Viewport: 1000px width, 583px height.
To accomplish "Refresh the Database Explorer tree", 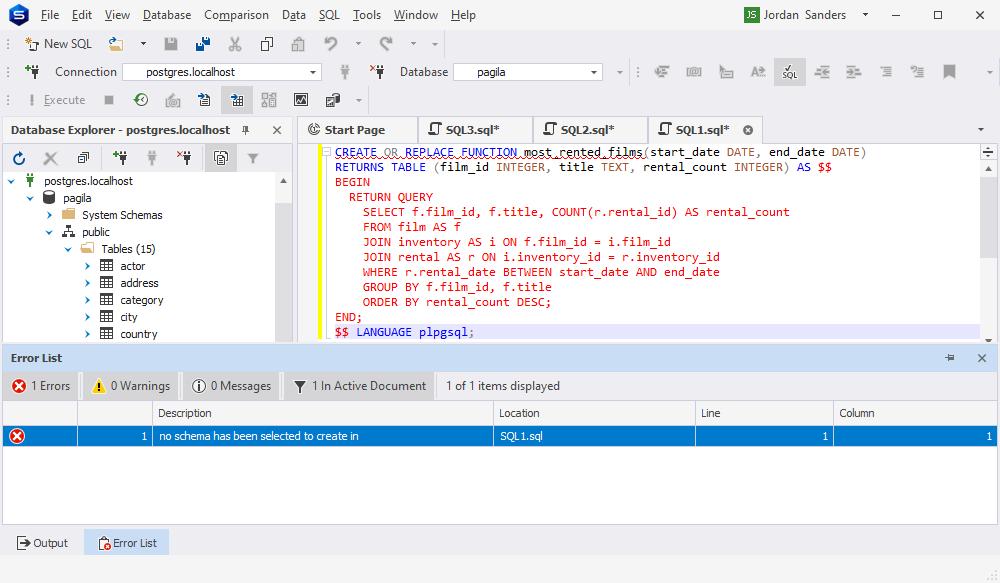I will 17,157.
